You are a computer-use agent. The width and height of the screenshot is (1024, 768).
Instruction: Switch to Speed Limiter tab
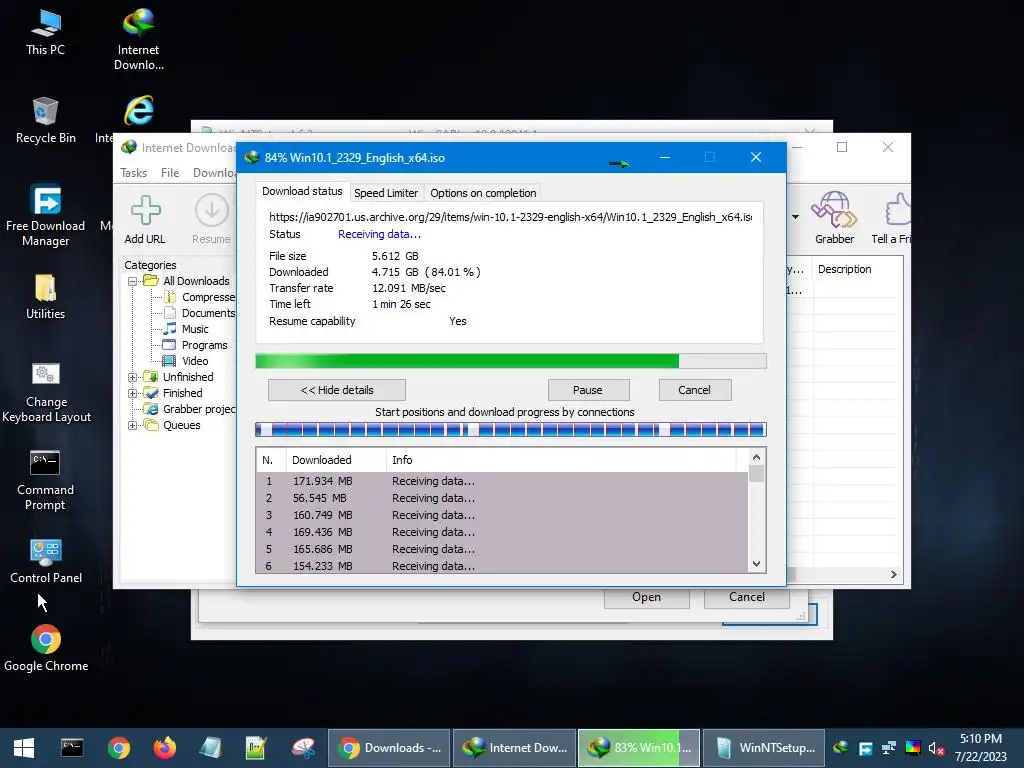[386, 193]
